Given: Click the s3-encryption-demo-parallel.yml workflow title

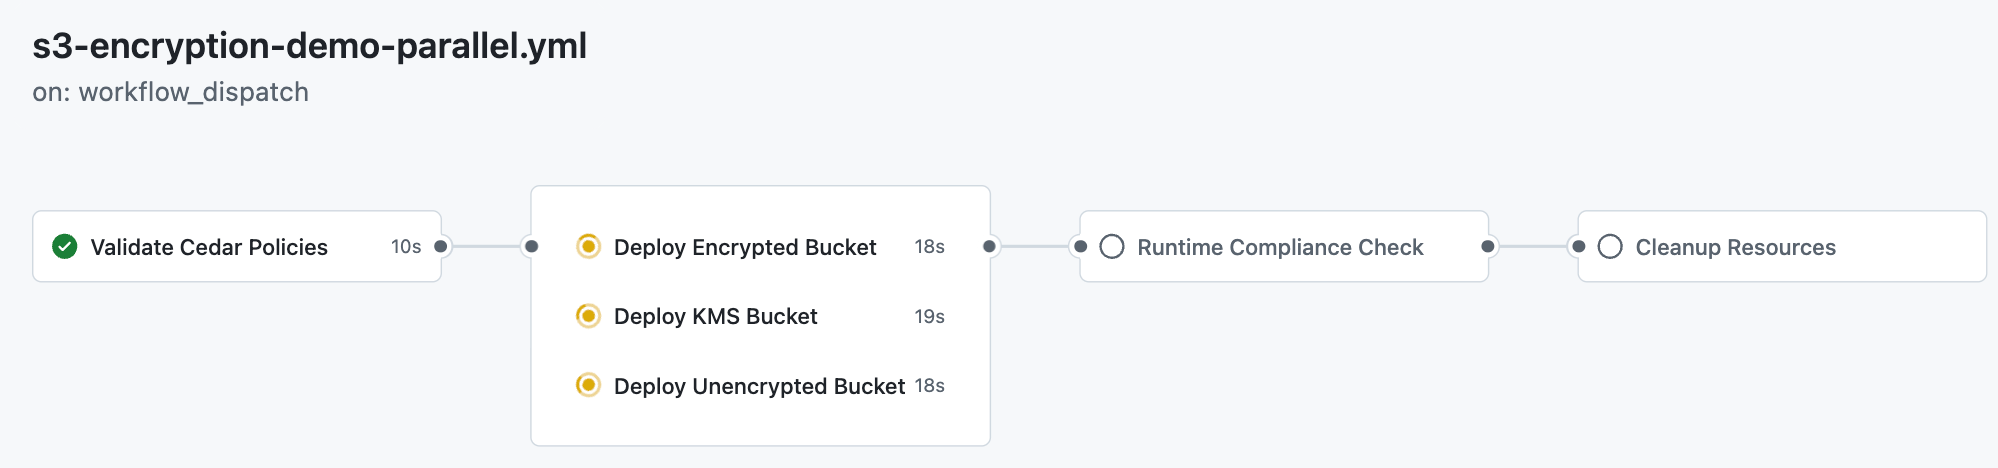Looking at the screenshot, I should click(309, 46).
